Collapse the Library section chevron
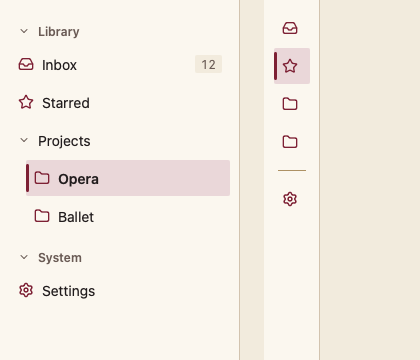Image resolution: width=420 pixels, height=360 pixels. point(24,31)
